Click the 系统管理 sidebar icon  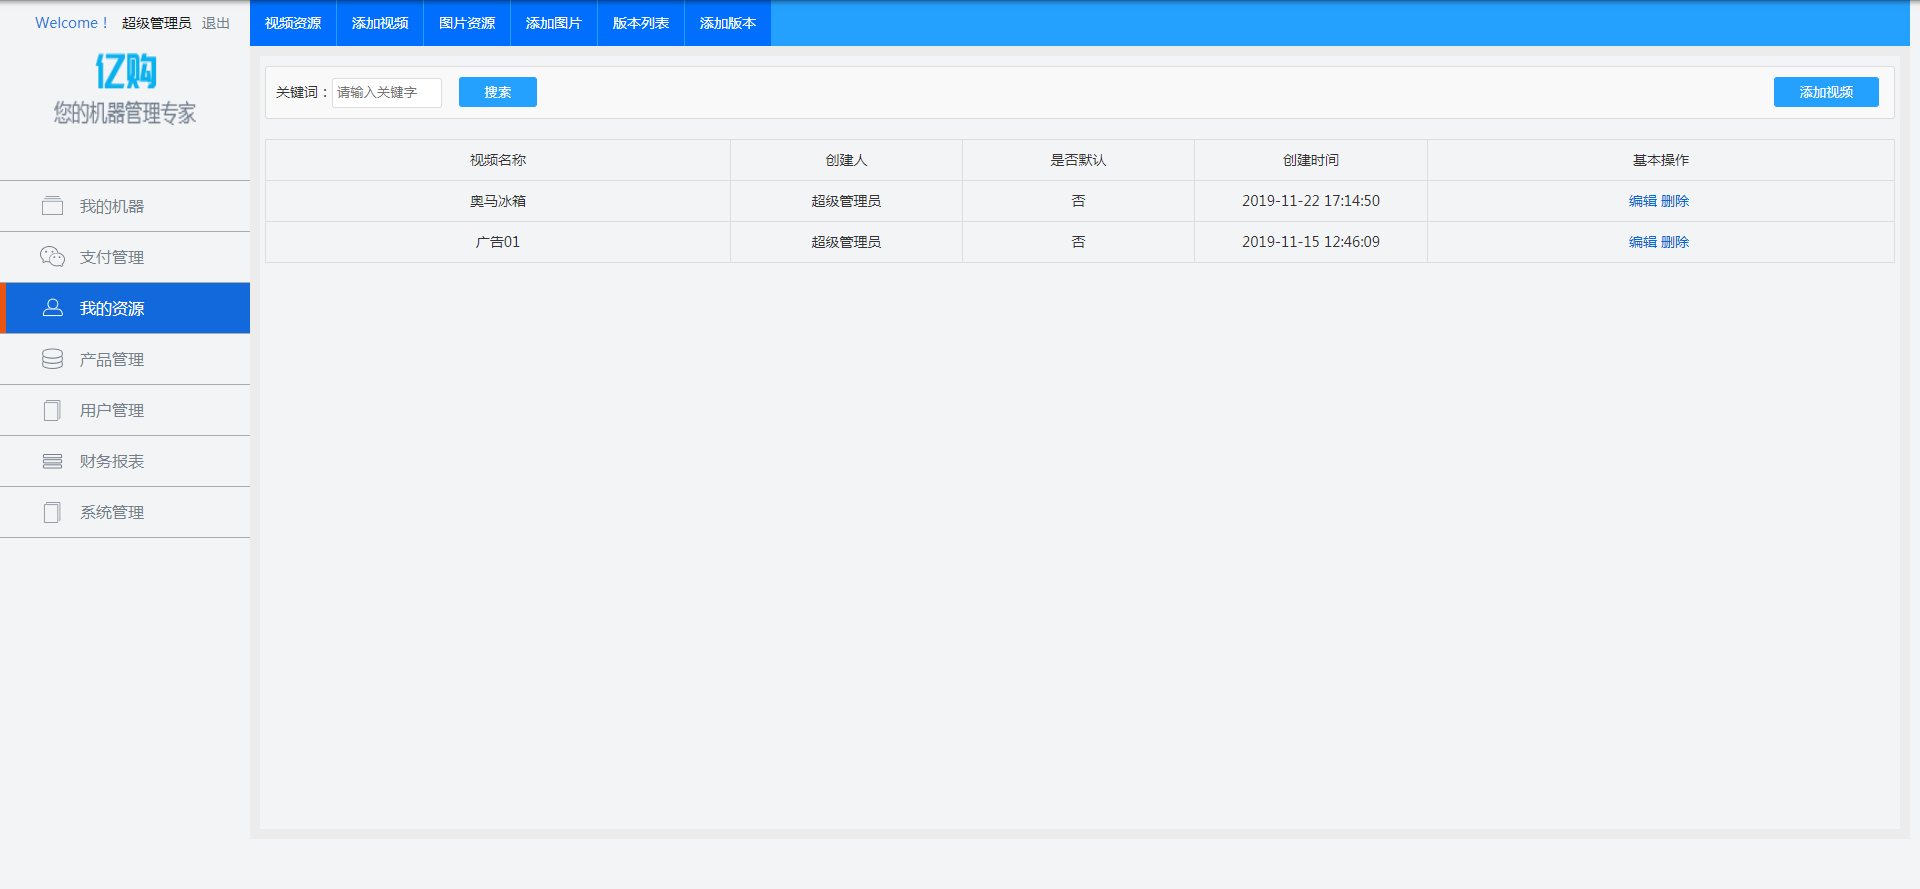tap(52, 512)
